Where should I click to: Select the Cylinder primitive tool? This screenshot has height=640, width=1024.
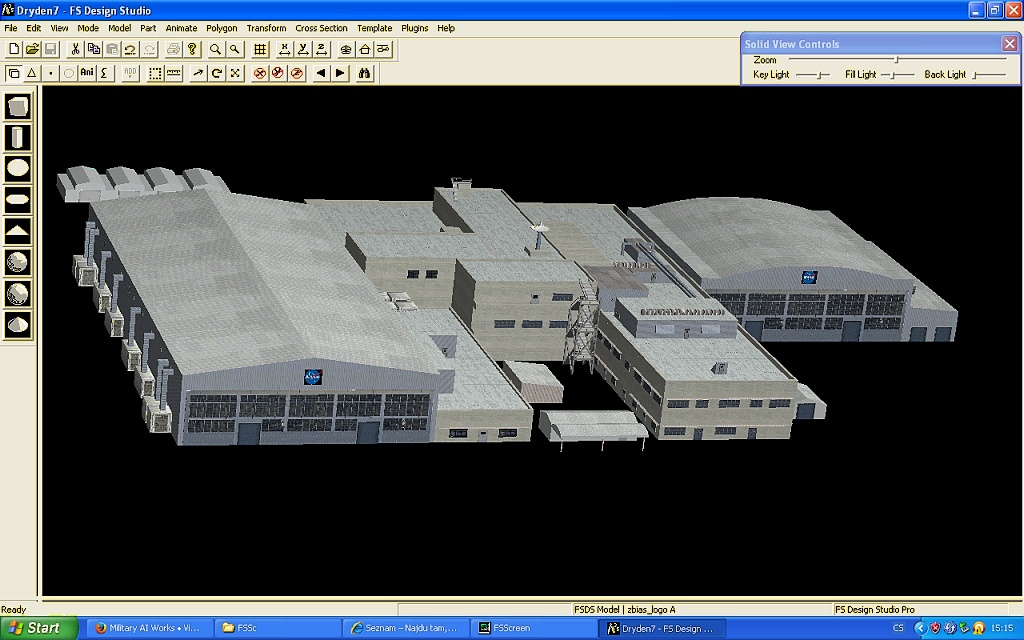[x=18, y=137]
